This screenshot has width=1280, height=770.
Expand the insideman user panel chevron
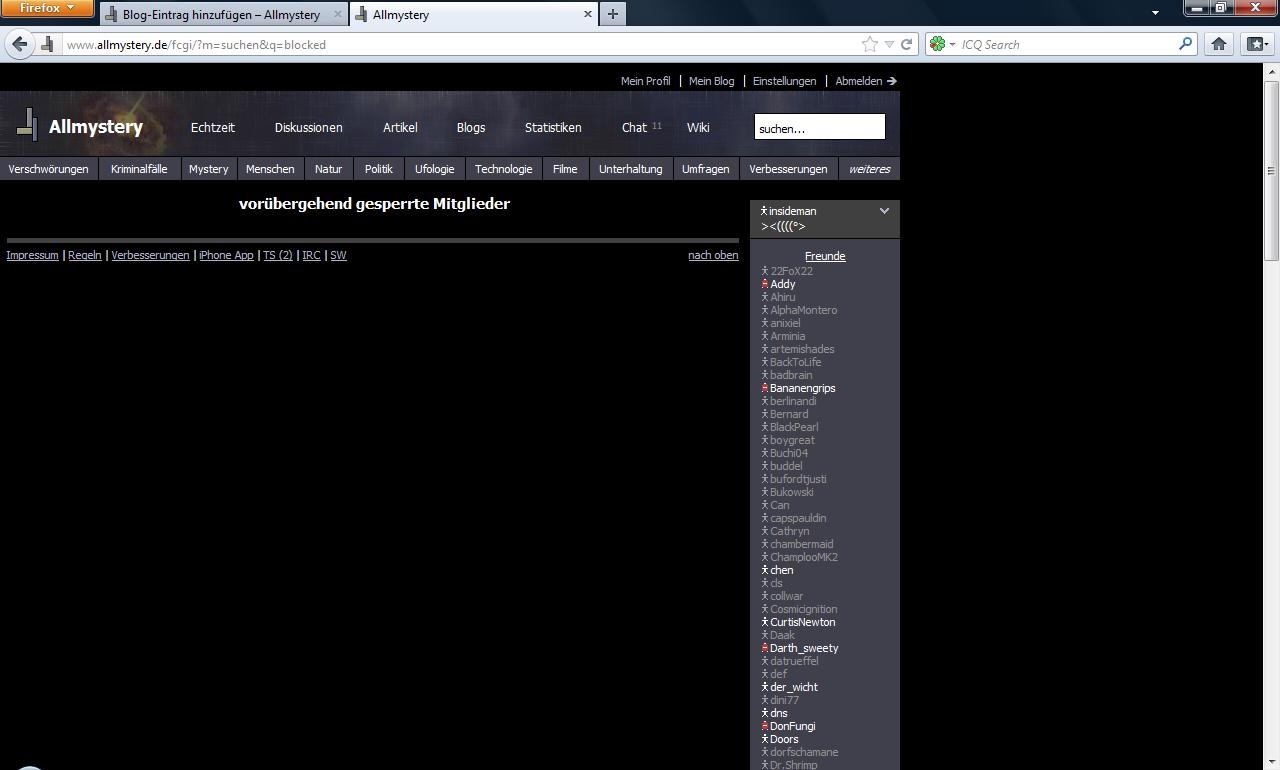coord(884,211)
